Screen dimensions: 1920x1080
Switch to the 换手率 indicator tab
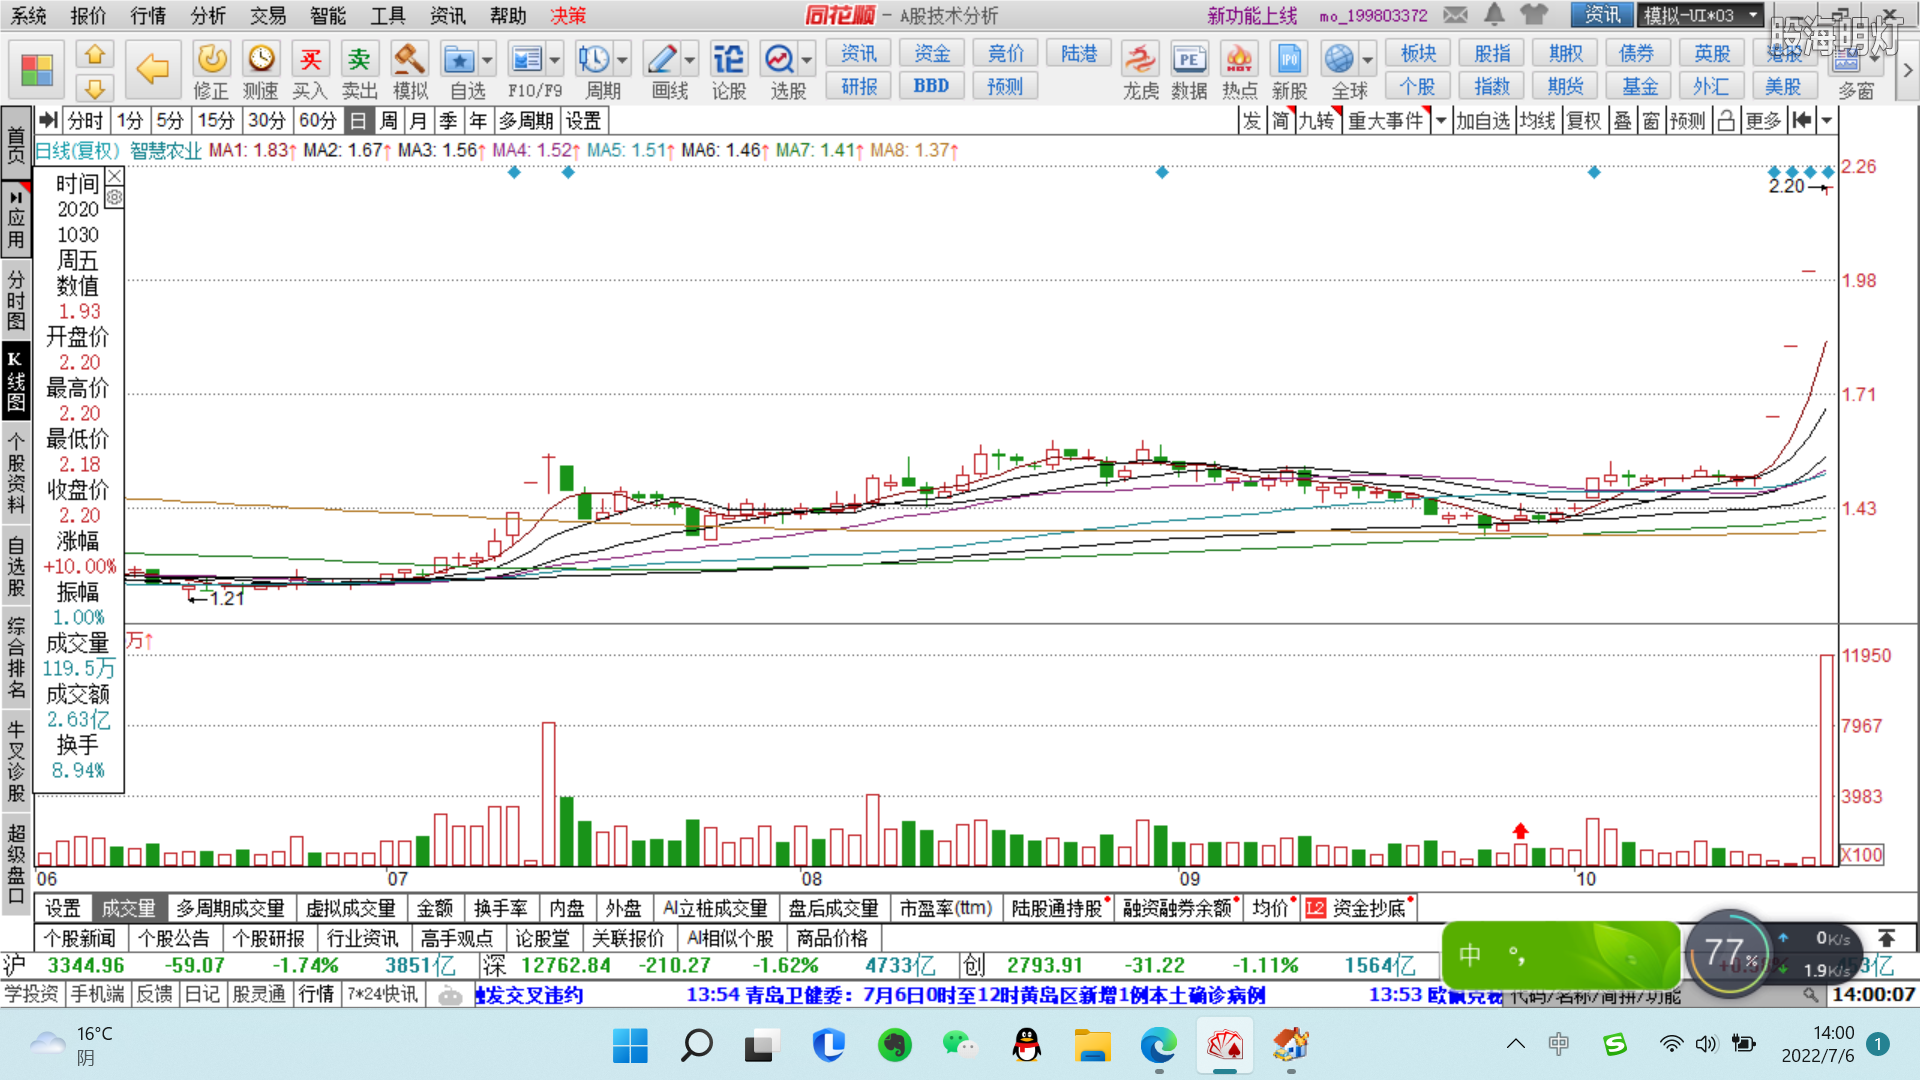click(500, 908)
